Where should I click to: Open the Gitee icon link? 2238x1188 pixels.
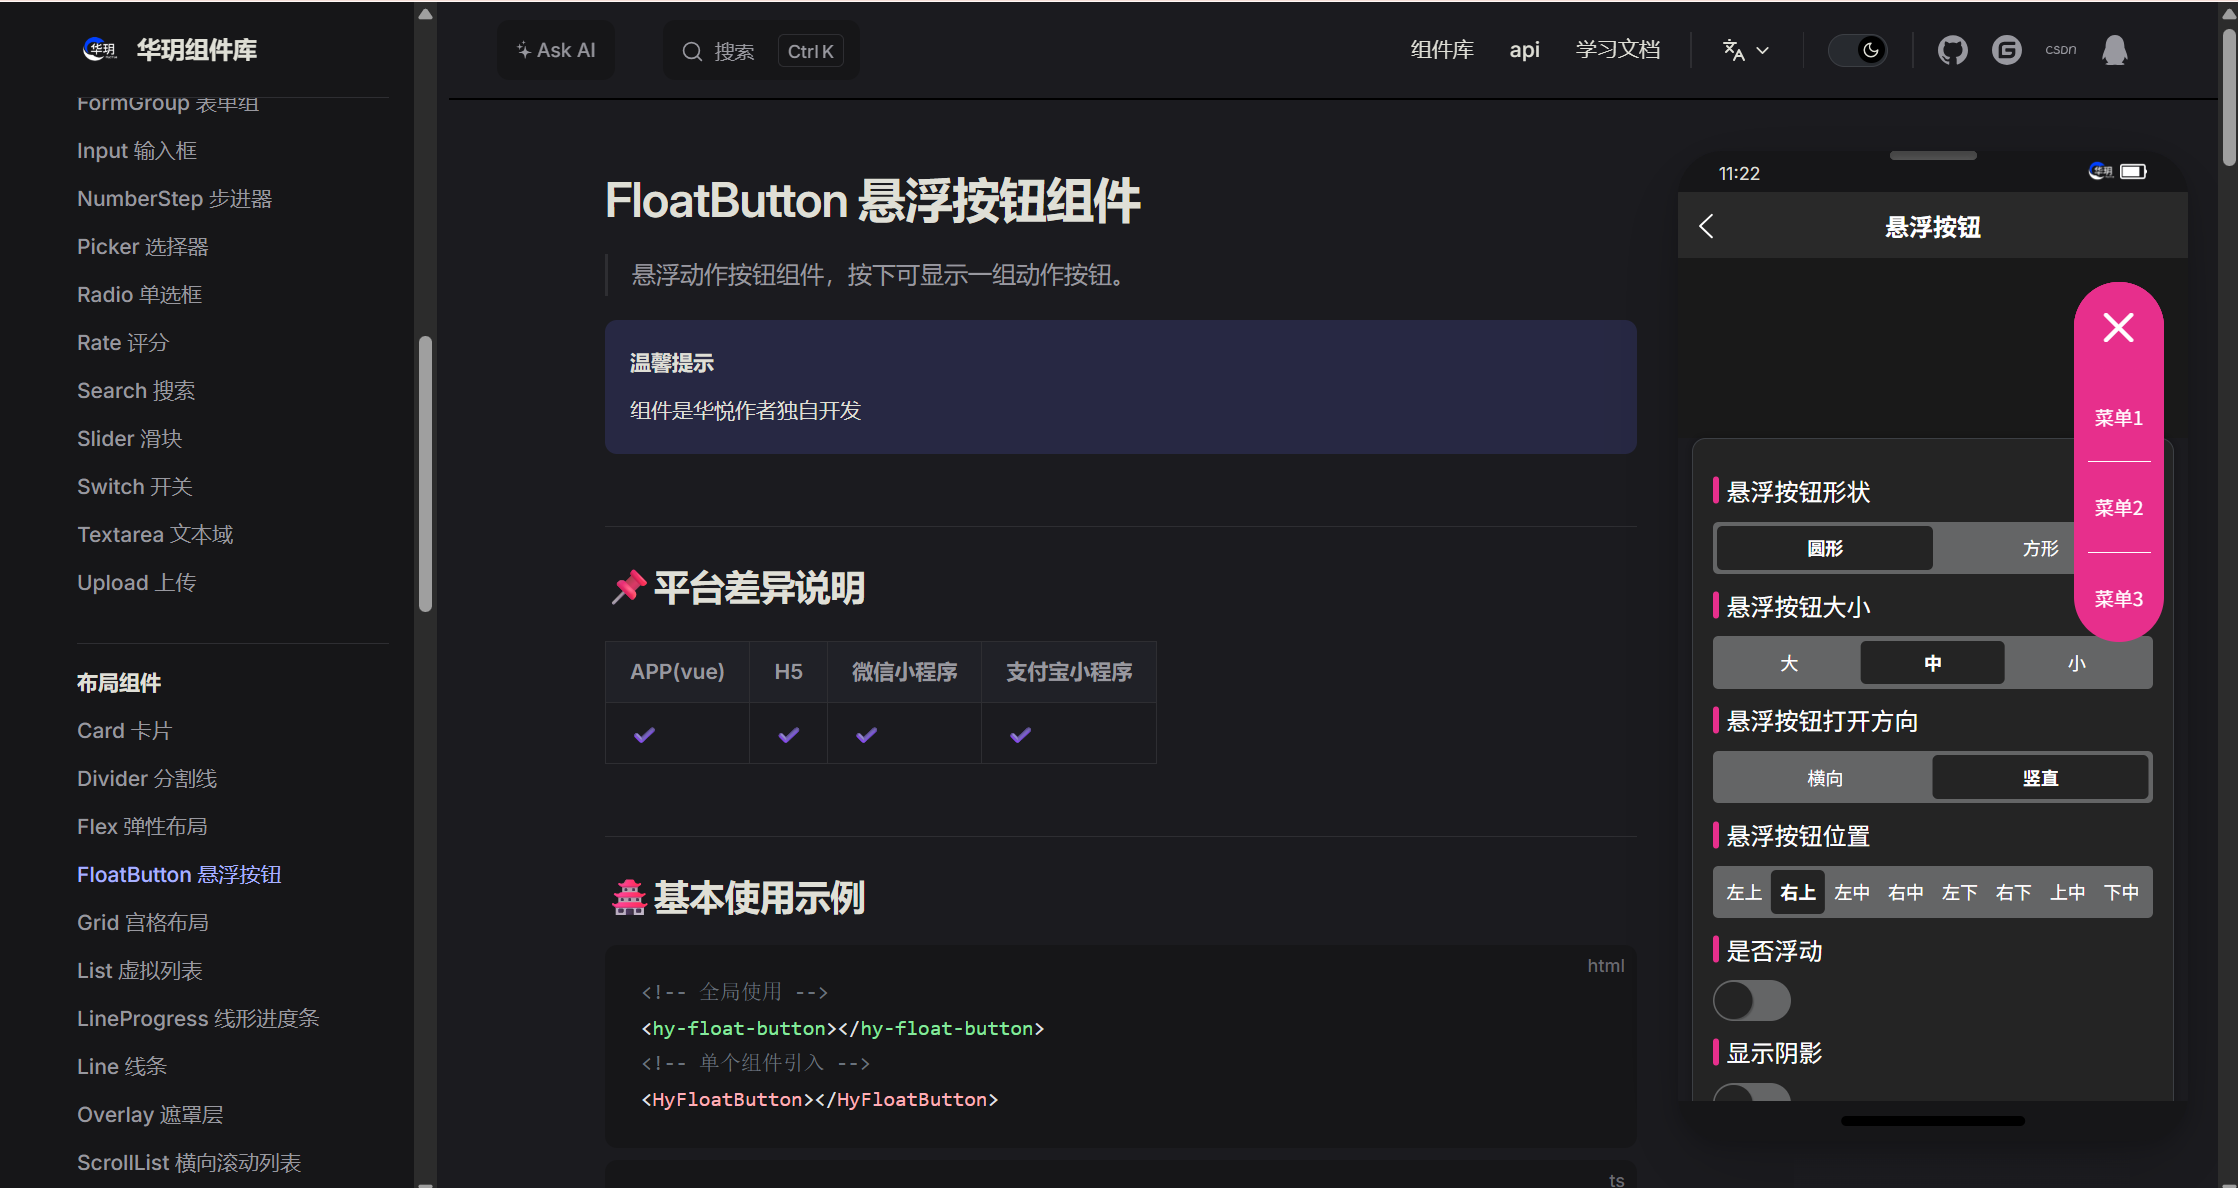pos(2006,50)
